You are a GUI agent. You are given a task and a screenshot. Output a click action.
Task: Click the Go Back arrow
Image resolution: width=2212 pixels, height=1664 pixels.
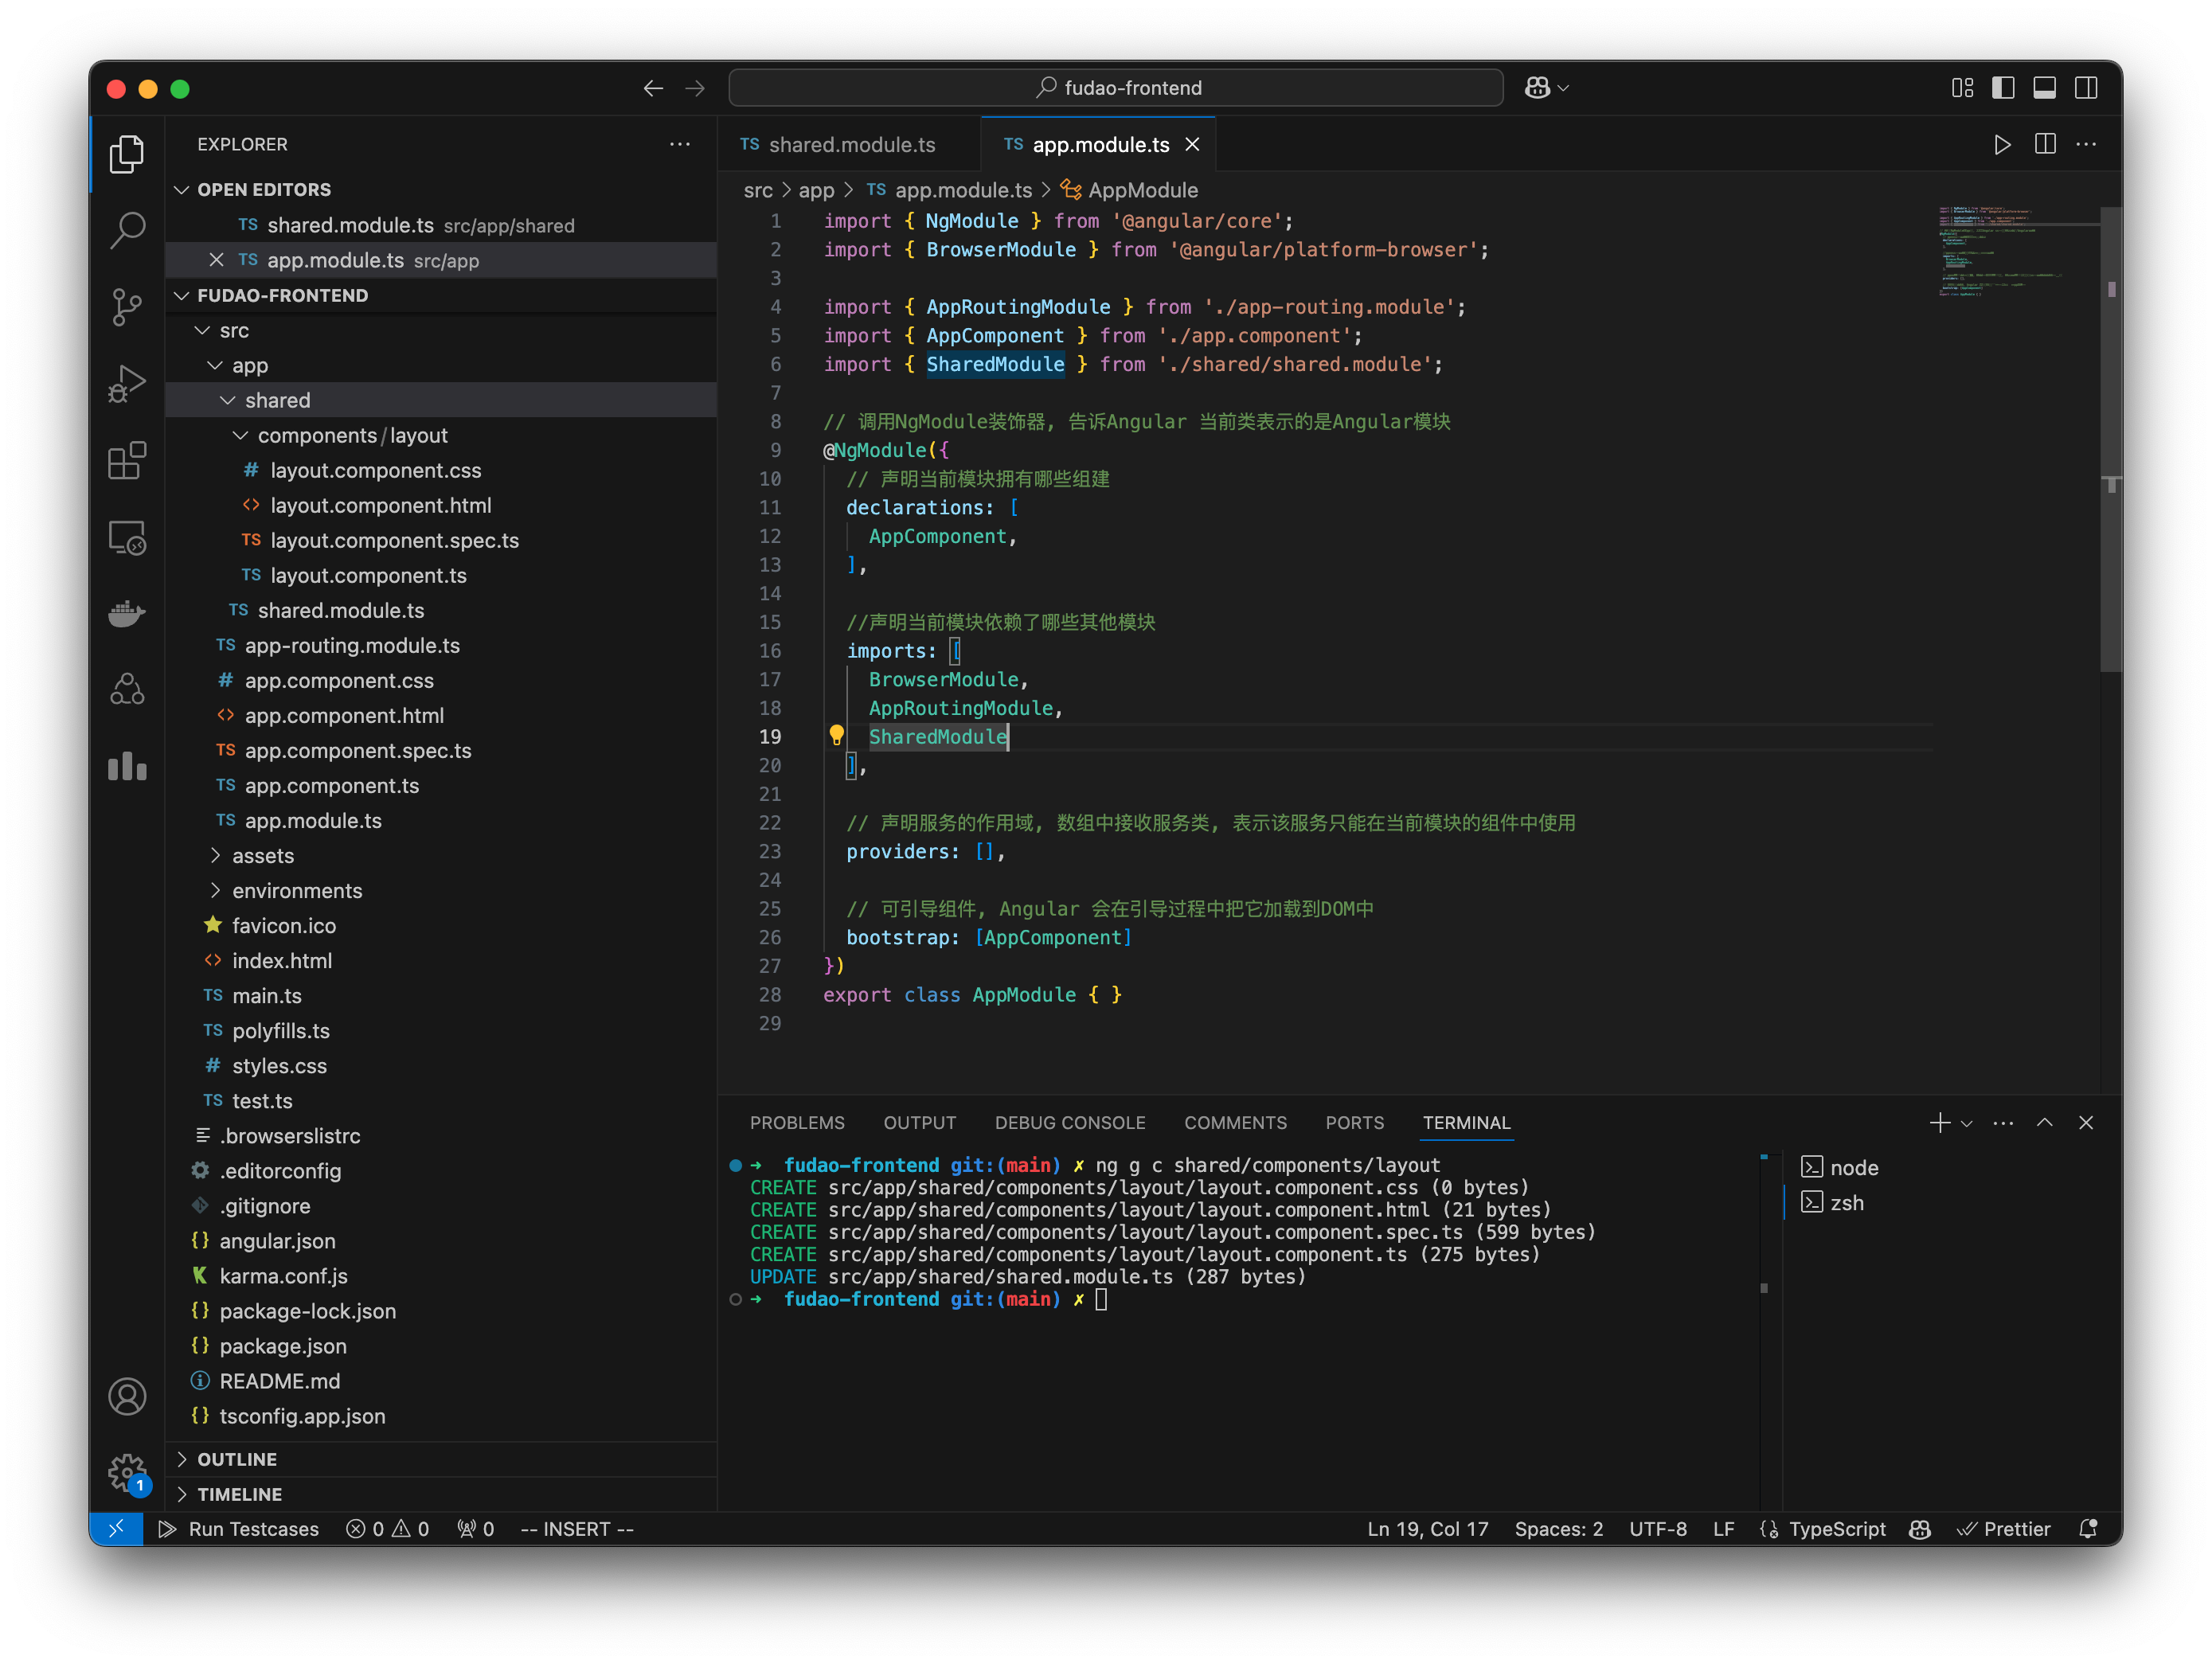coord(653,88)
